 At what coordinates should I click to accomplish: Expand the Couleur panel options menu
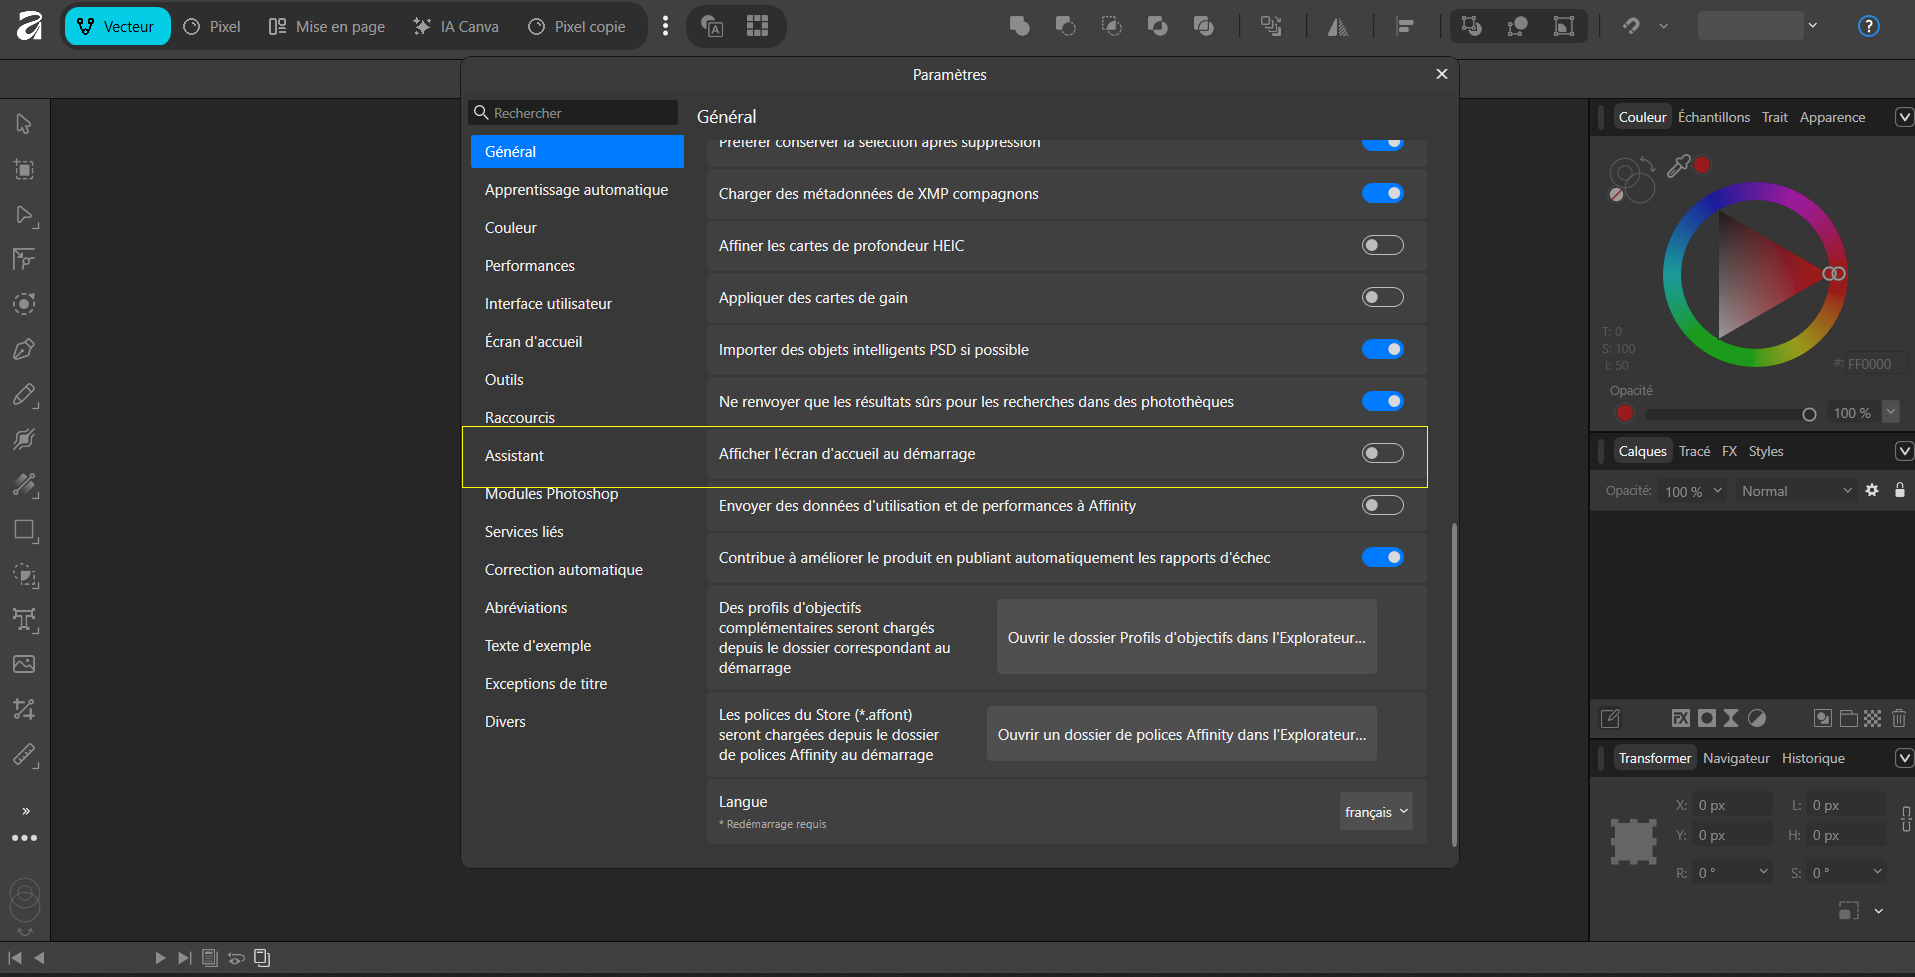(x=1904, y=117)
